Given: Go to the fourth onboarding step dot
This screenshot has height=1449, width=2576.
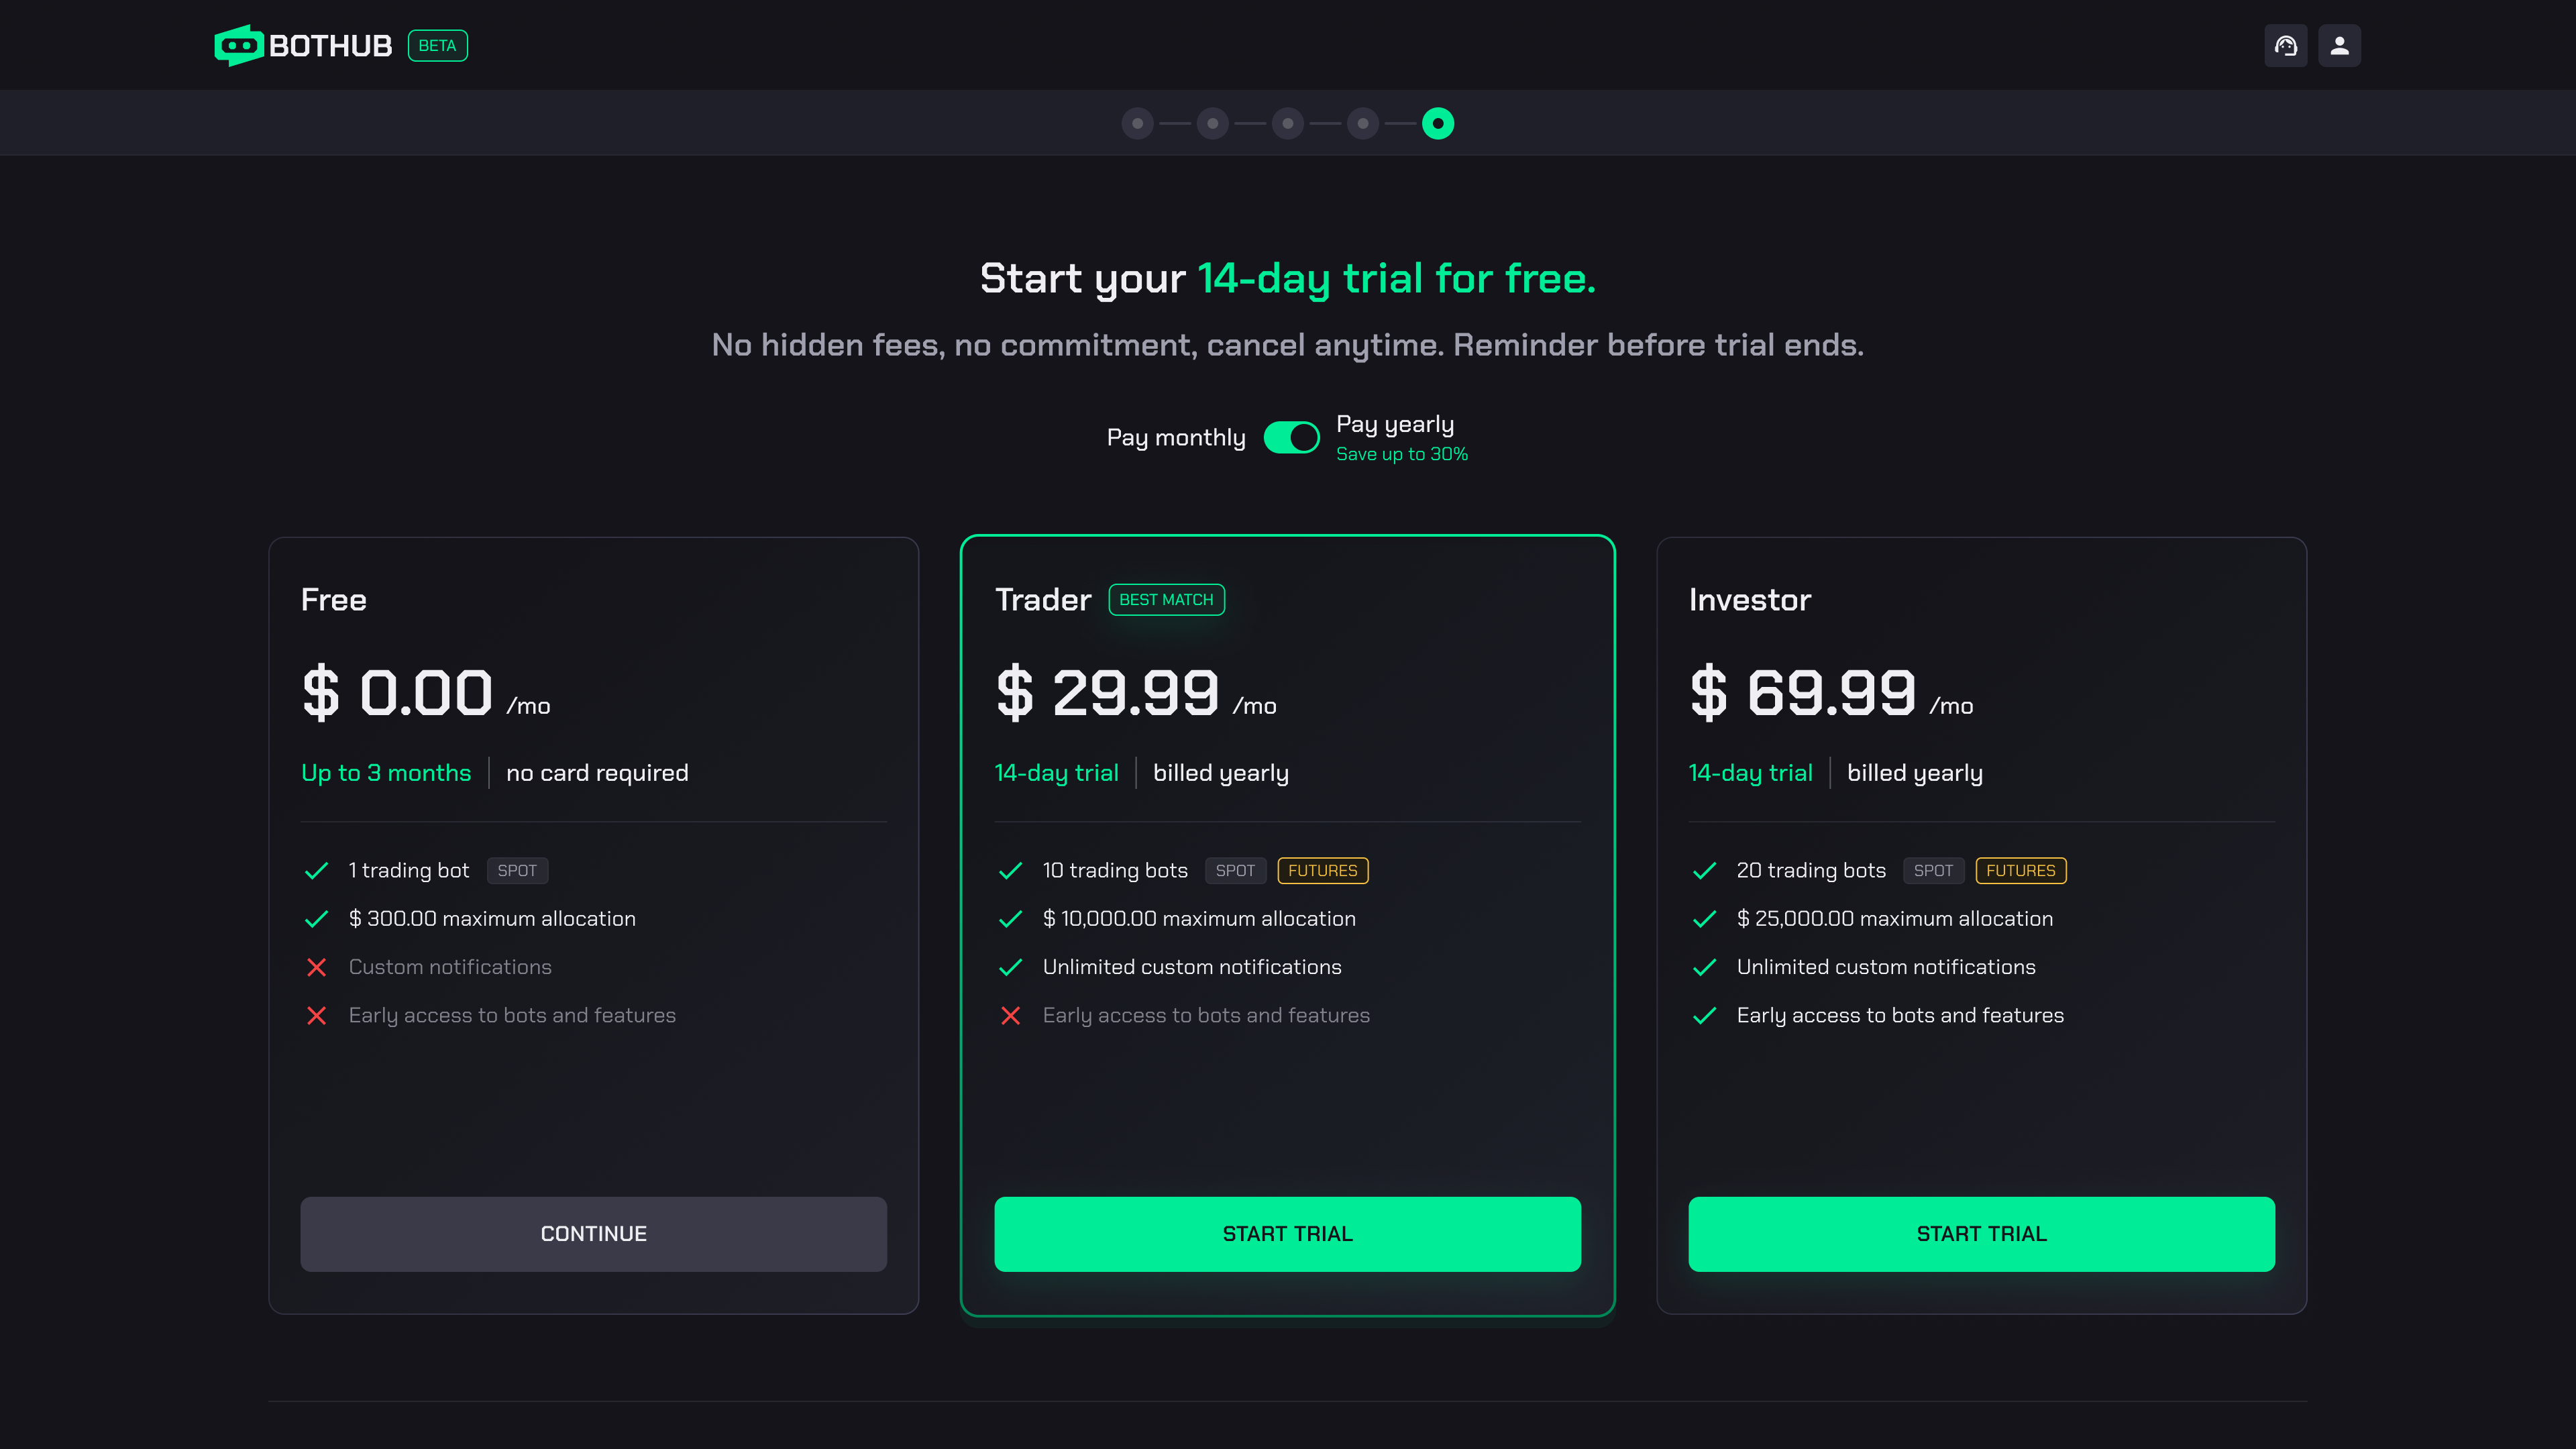Looking at the screenshot, I should (1363, 124).
